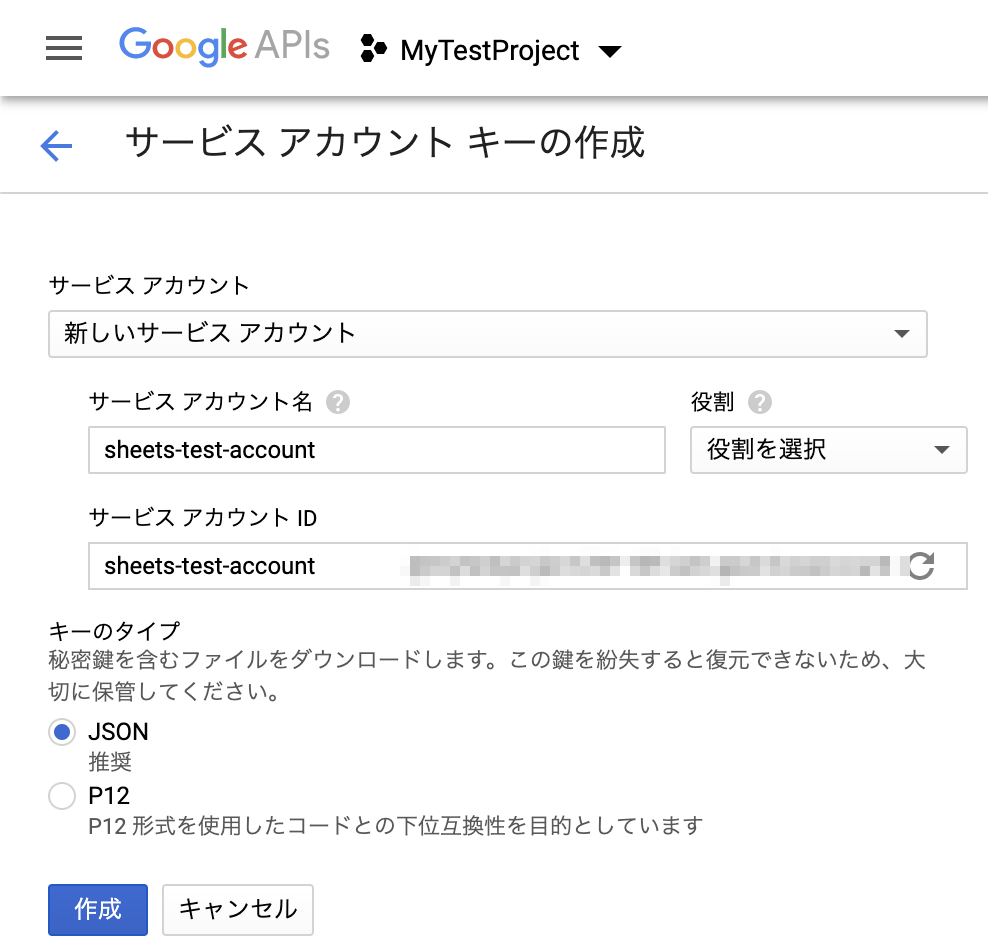The height and width of the screenshot is (950, 988).
Task: Click the キャンセル button
Action: pyautogui.click(x=237, y=910)
